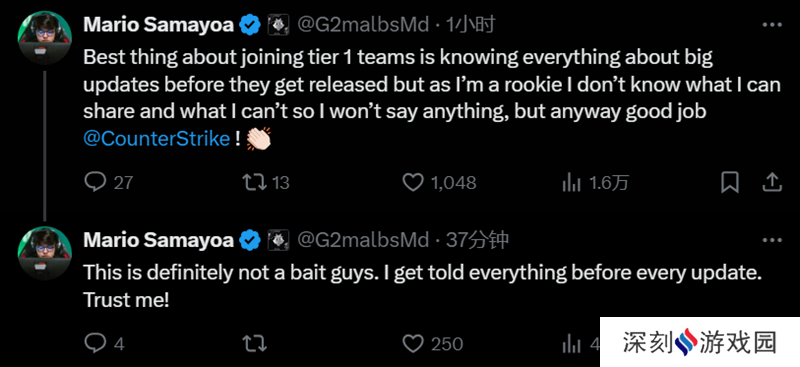Reply to the 'not a bait' tweet
Image resolution: width=800 pixels, height=367 pixels.
coord(95,344)
